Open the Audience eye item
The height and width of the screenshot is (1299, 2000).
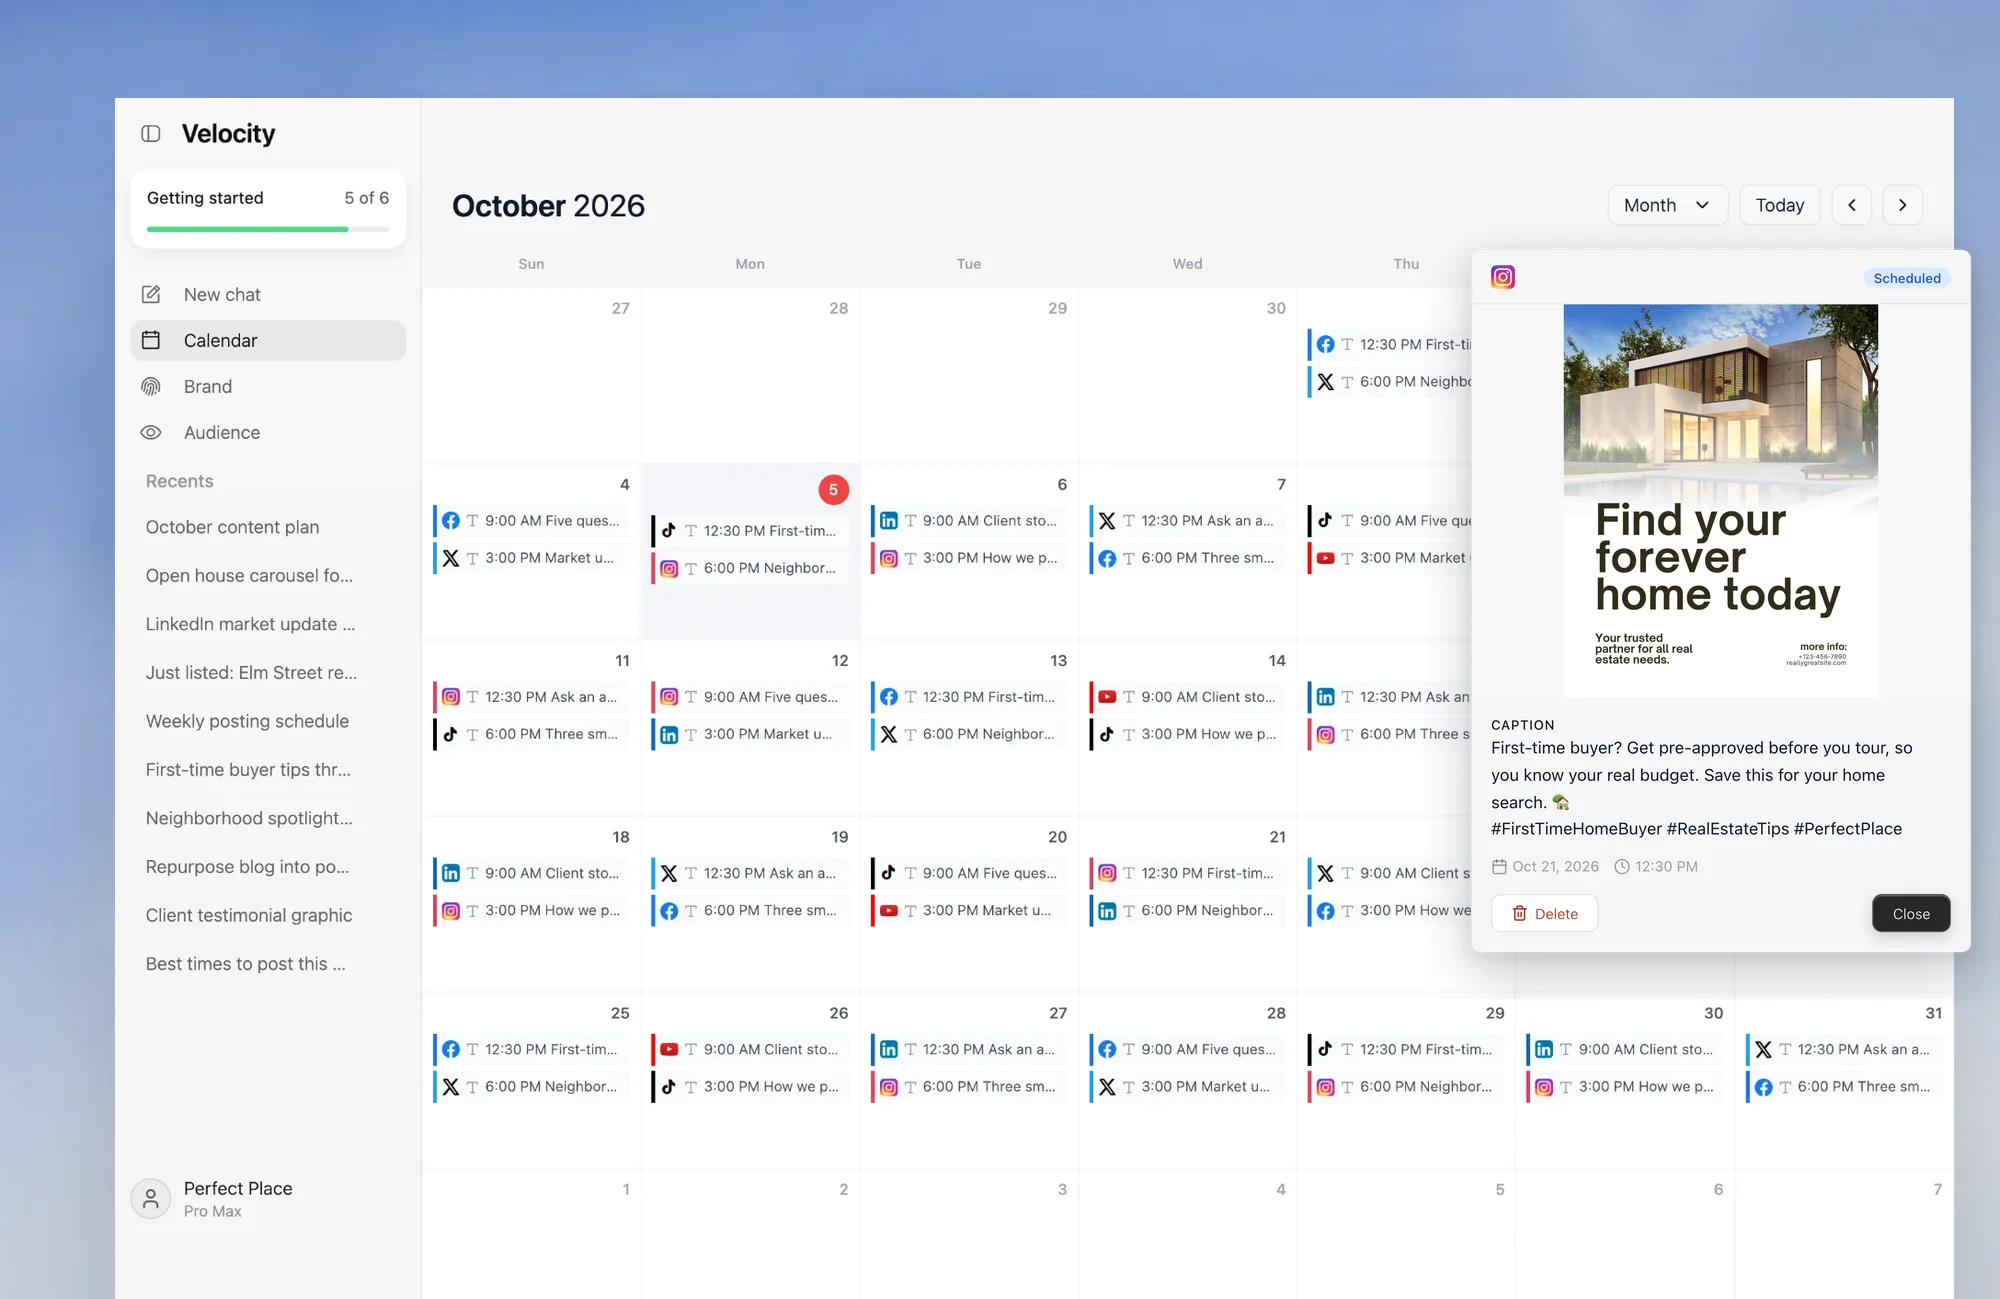[268, 432]
